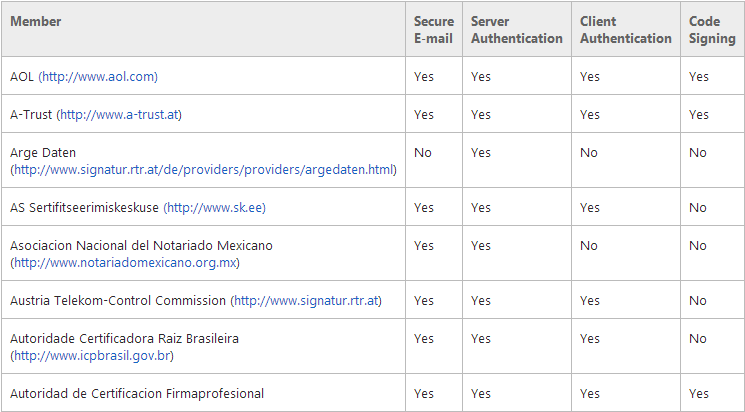The height and width of the screenshot is (412, 745).
Task: Click A-Trust's Server Authentication Yes cell
Action: point(517,114)
